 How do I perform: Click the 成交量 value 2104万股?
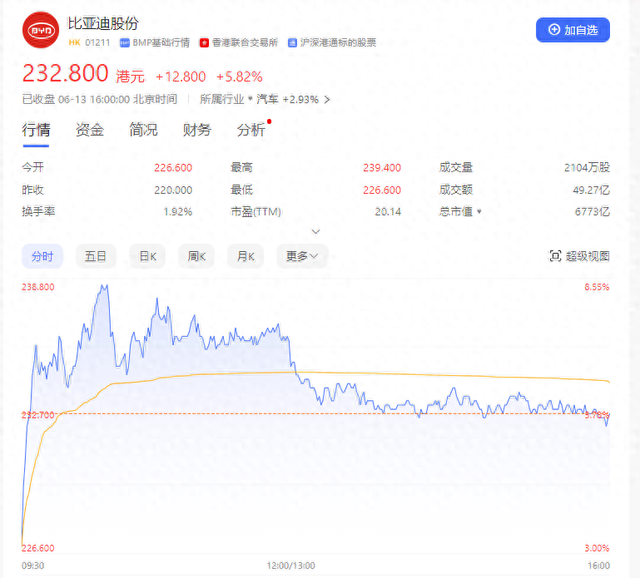(x=587, y=168)
